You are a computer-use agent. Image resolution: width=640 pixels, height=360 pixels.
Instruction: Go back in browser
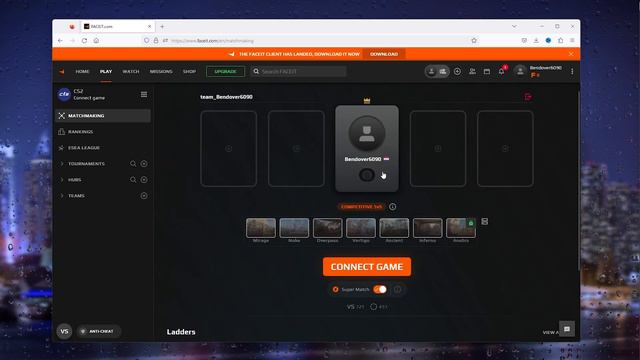pos(60,40)
